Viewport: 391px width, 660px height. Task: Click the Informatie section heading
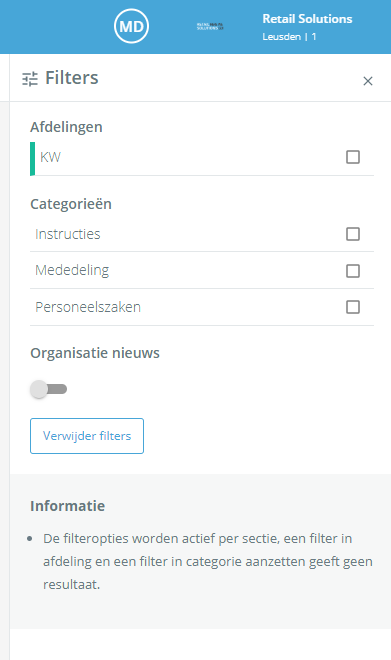[x=67, y=506]
